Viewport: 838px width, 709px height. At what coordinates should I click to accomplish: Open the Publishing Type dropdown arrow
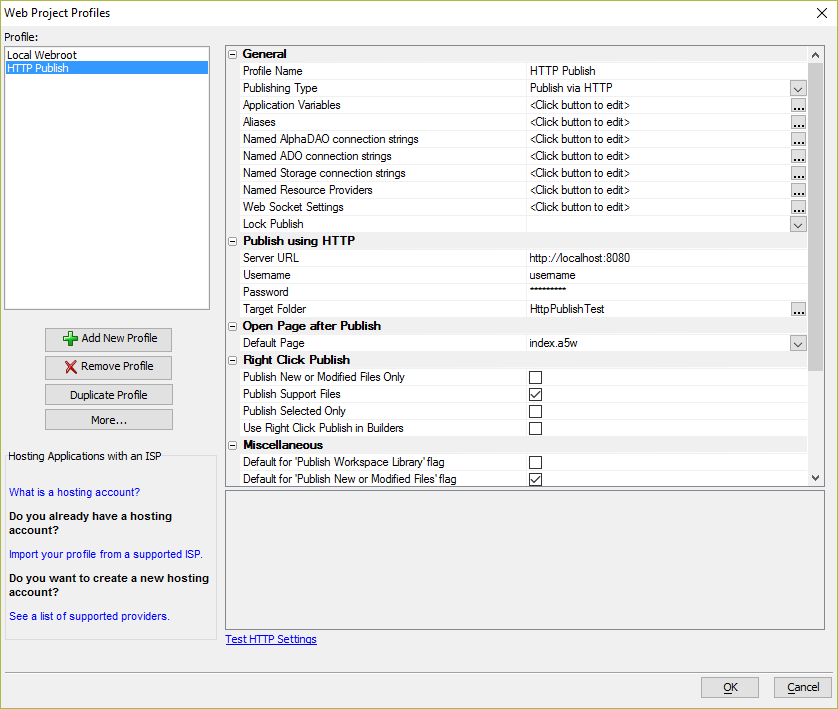tap(798, 89)
